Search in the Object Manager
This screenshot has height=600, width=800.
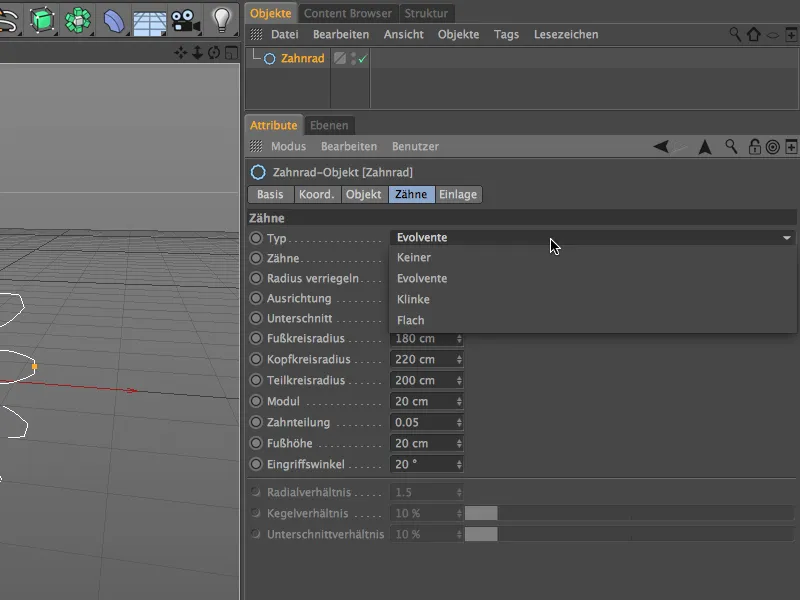tap(735, 35)
